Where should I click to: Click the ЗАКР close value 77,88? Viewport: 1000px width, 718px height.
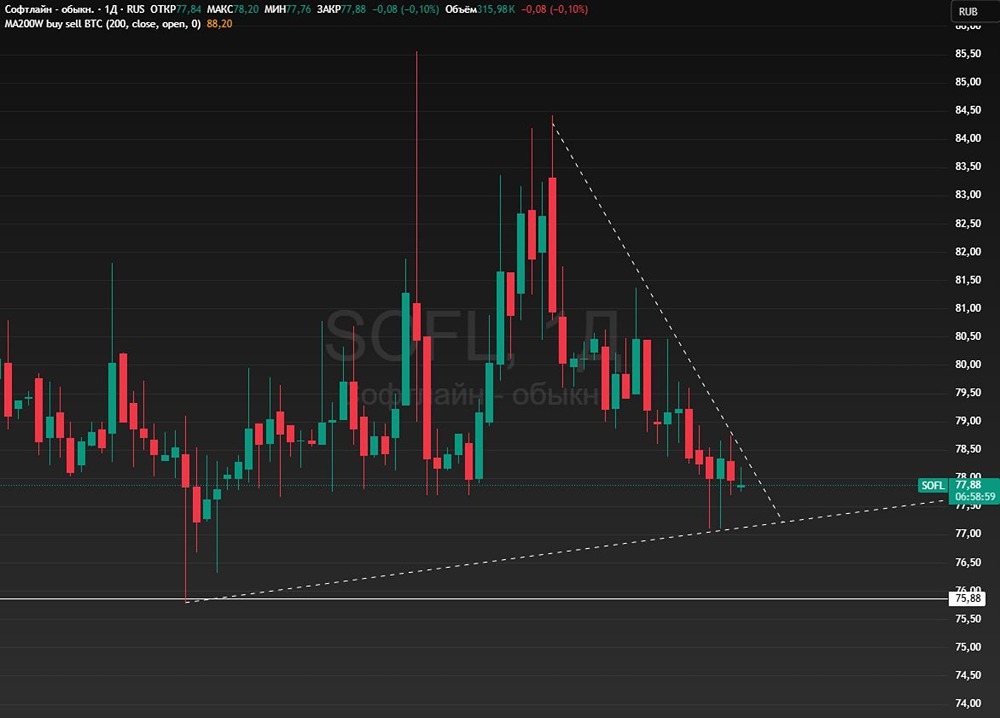[x=353, y=10]
